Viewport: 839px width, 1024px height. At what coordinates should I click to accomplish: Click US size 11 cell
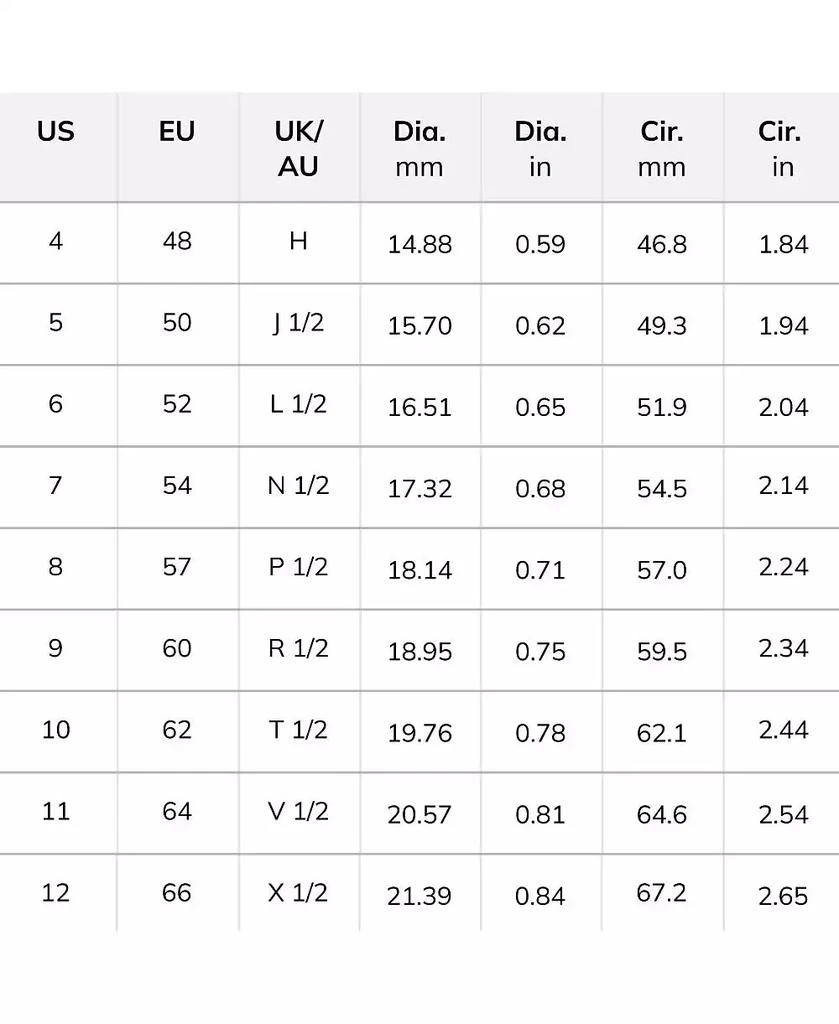[56, 811]
